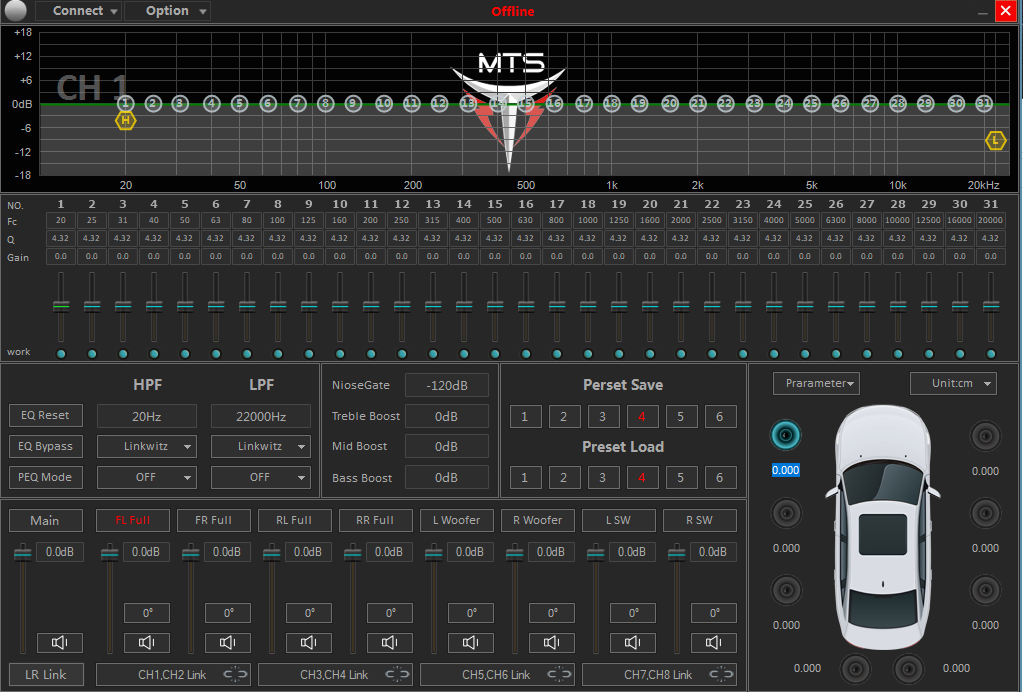This screenshot has height=692, width=1023.
Task: Click the yellow H high-pass marker on graph
Action: 125,121
